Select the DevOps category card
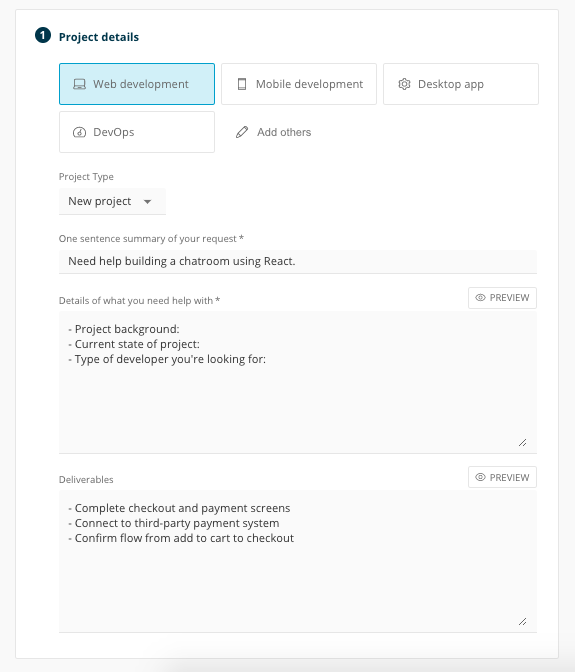The height and width of the screenshot is (672, 575). coord(137,132)
